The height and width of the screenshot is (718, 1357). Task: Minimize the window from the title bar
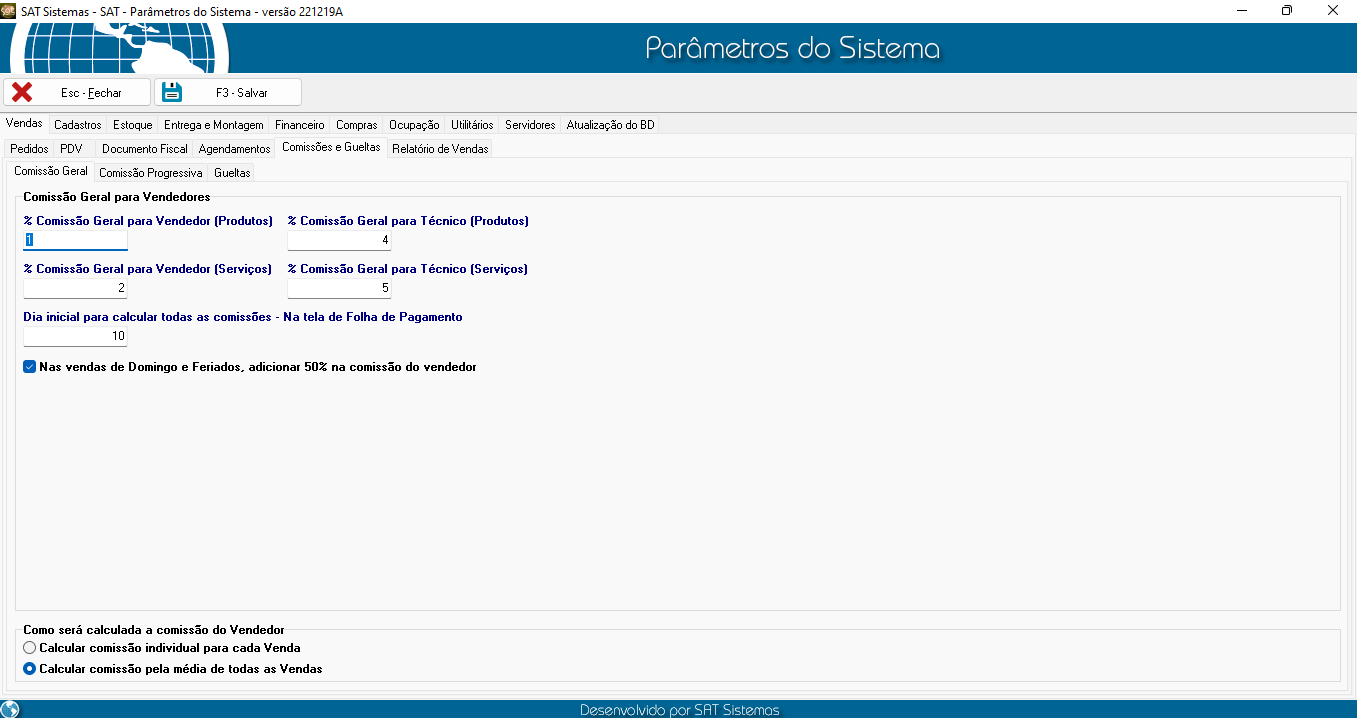point(1241,11)
